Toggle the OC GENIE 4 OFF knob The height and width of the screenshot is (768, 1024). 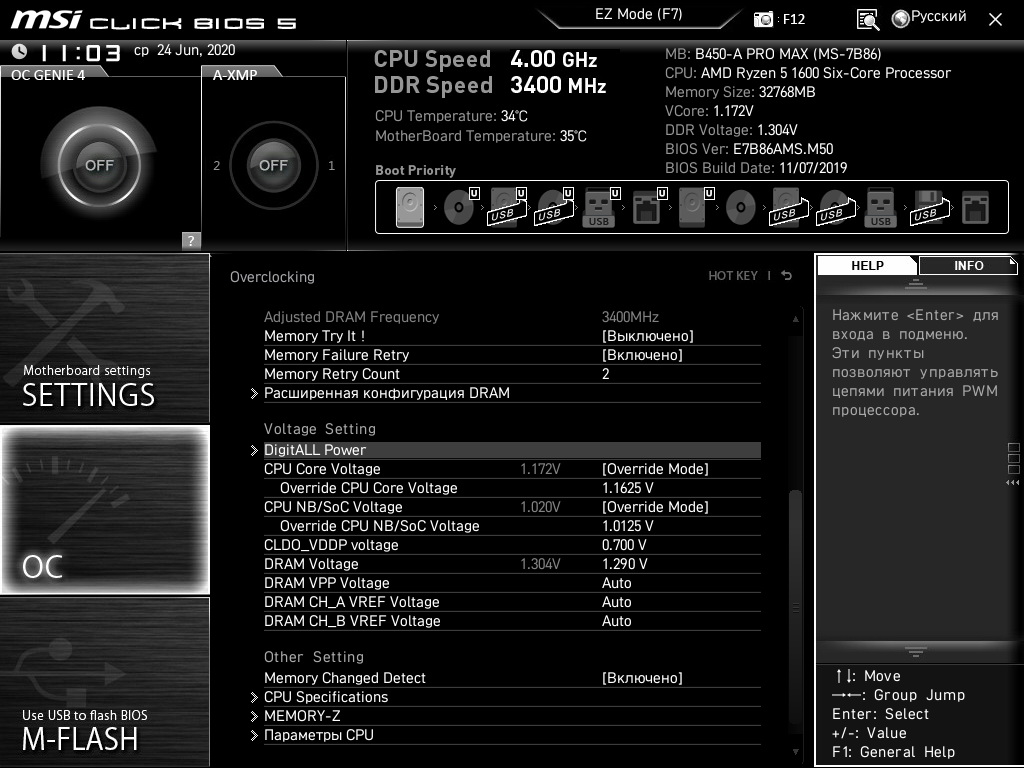tap(99, 165)
